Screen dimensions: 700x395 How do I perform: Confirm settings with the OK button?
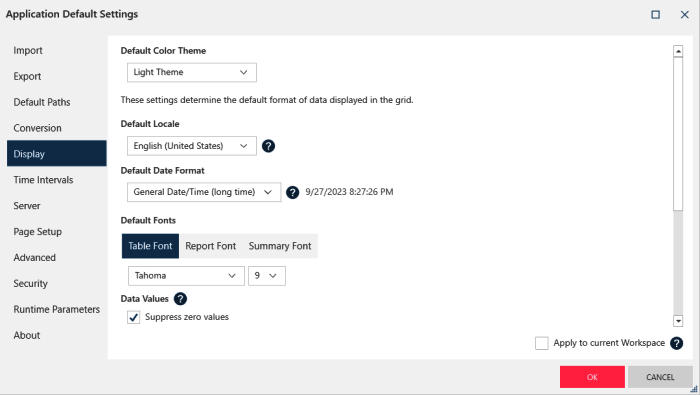coord(592,377)
